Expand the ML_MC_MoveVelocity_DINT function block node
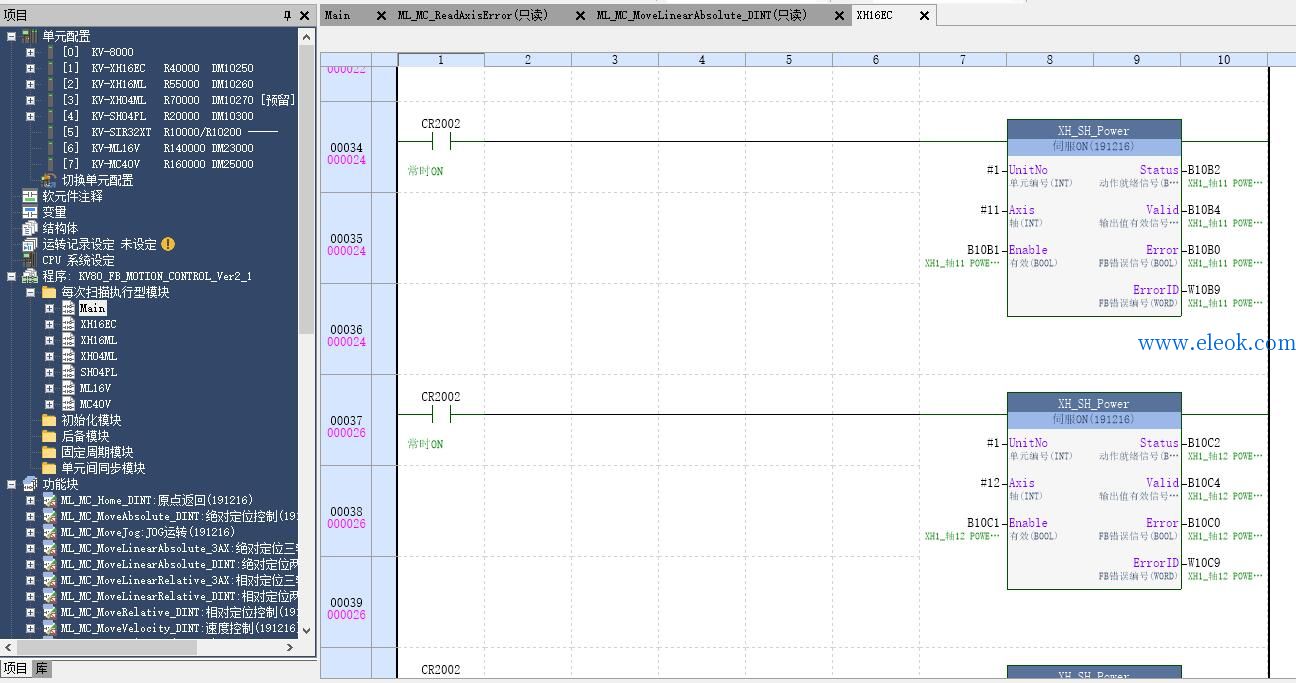The height and width of the screenshot is (683, 1296). tap(30, 628)
